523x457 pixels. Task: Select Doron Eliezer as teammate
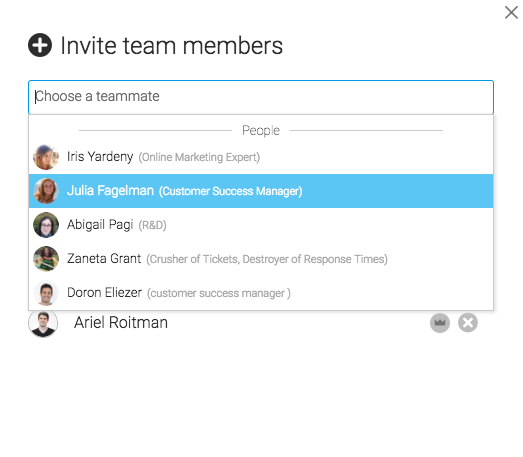261,293
